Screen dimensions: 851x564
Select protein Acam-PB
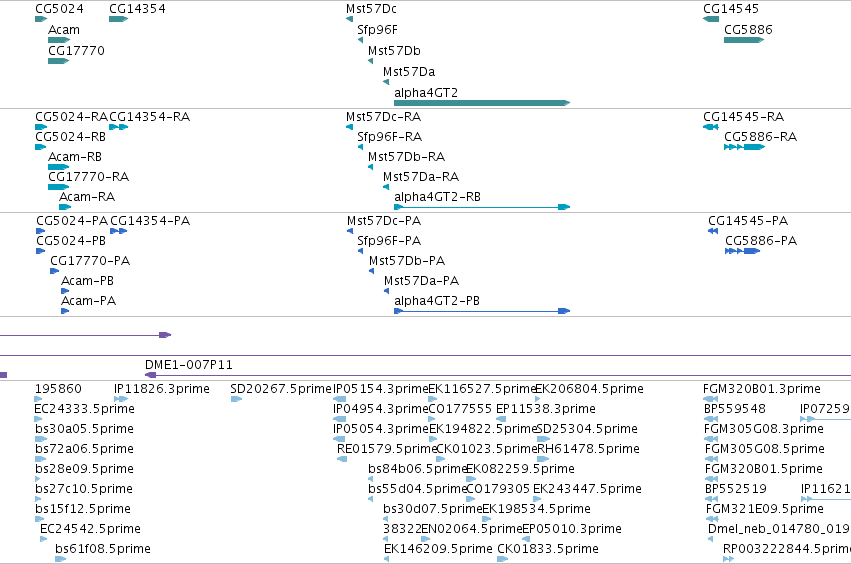click(87, 281)
